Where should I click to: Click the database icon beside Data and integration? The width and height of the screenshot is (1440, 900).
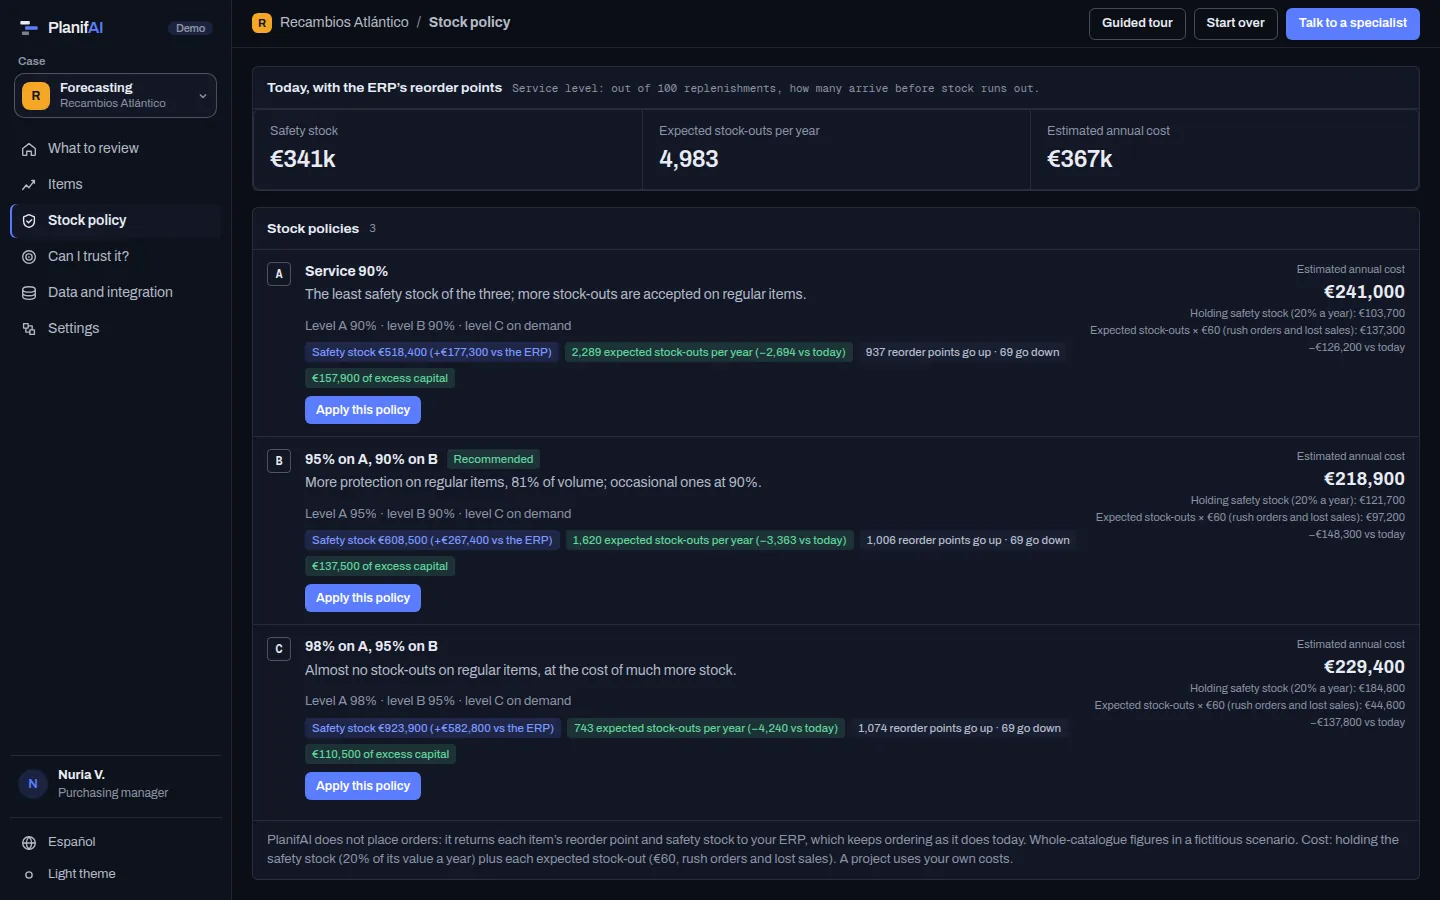[29, 293]
